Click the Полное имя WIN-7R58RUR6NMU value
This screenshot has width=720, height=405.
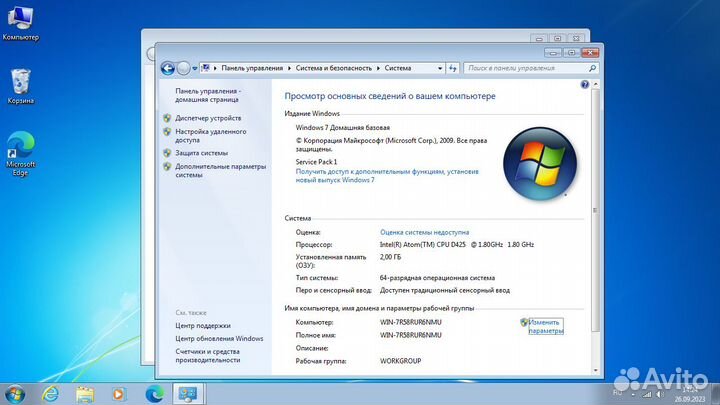coord(411,335)
